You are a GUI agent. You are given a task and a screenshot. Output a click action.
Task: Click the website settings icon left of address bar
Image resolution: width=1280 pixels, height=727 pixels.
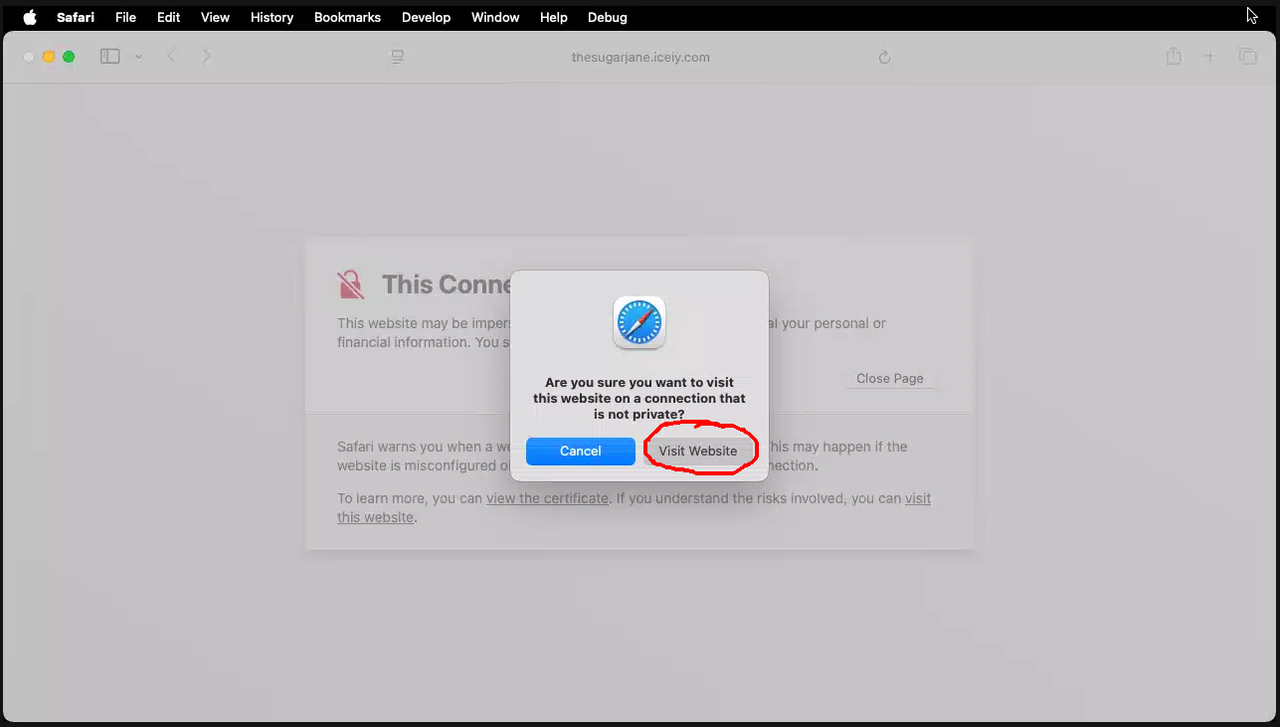click(x=396, y=57)
